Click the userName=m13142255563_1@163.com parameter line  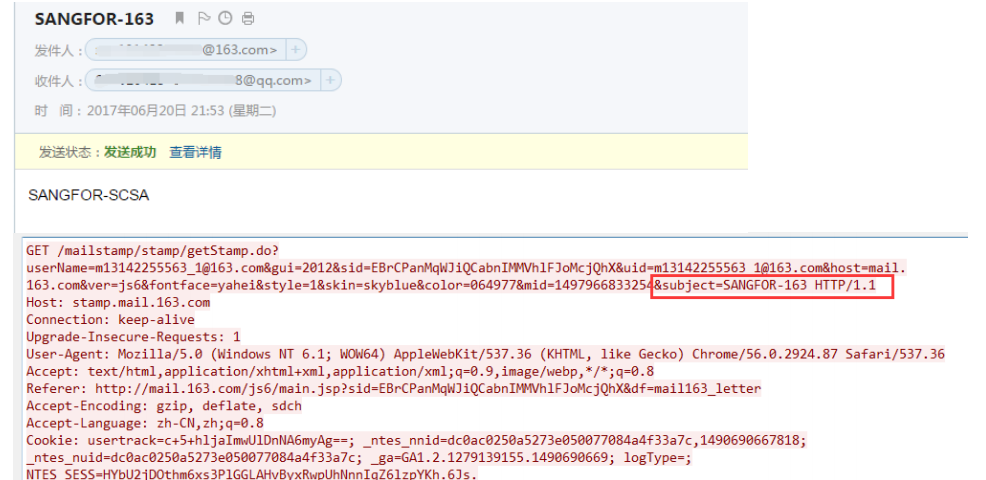tap(467, 269)
